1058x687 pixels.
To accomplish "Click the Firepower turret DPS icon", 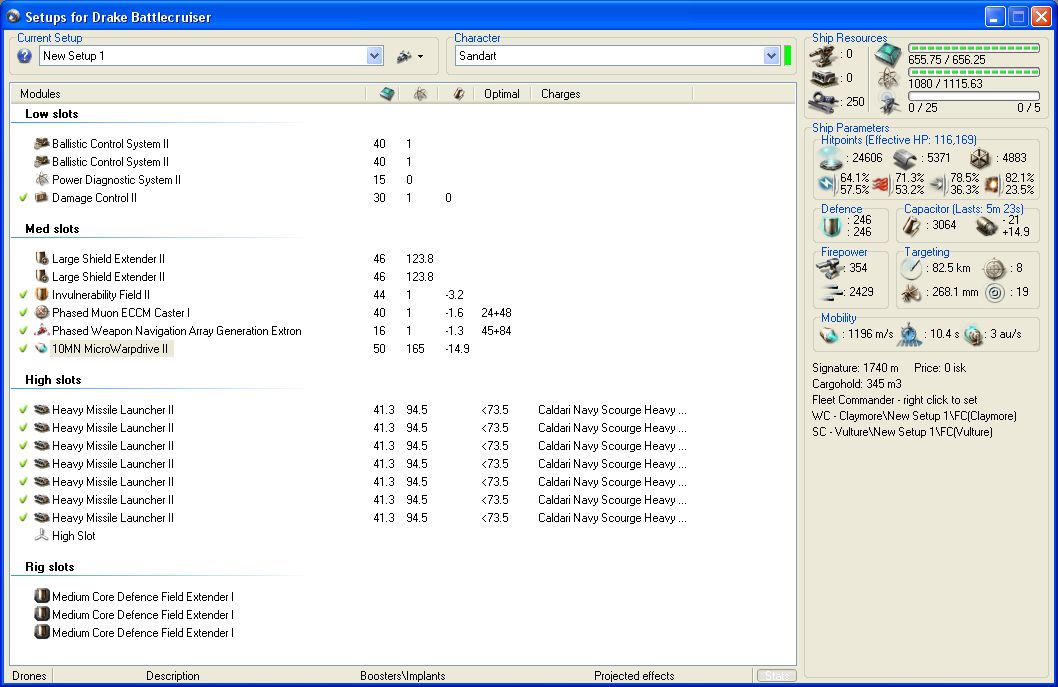I will tap(828, 269).
